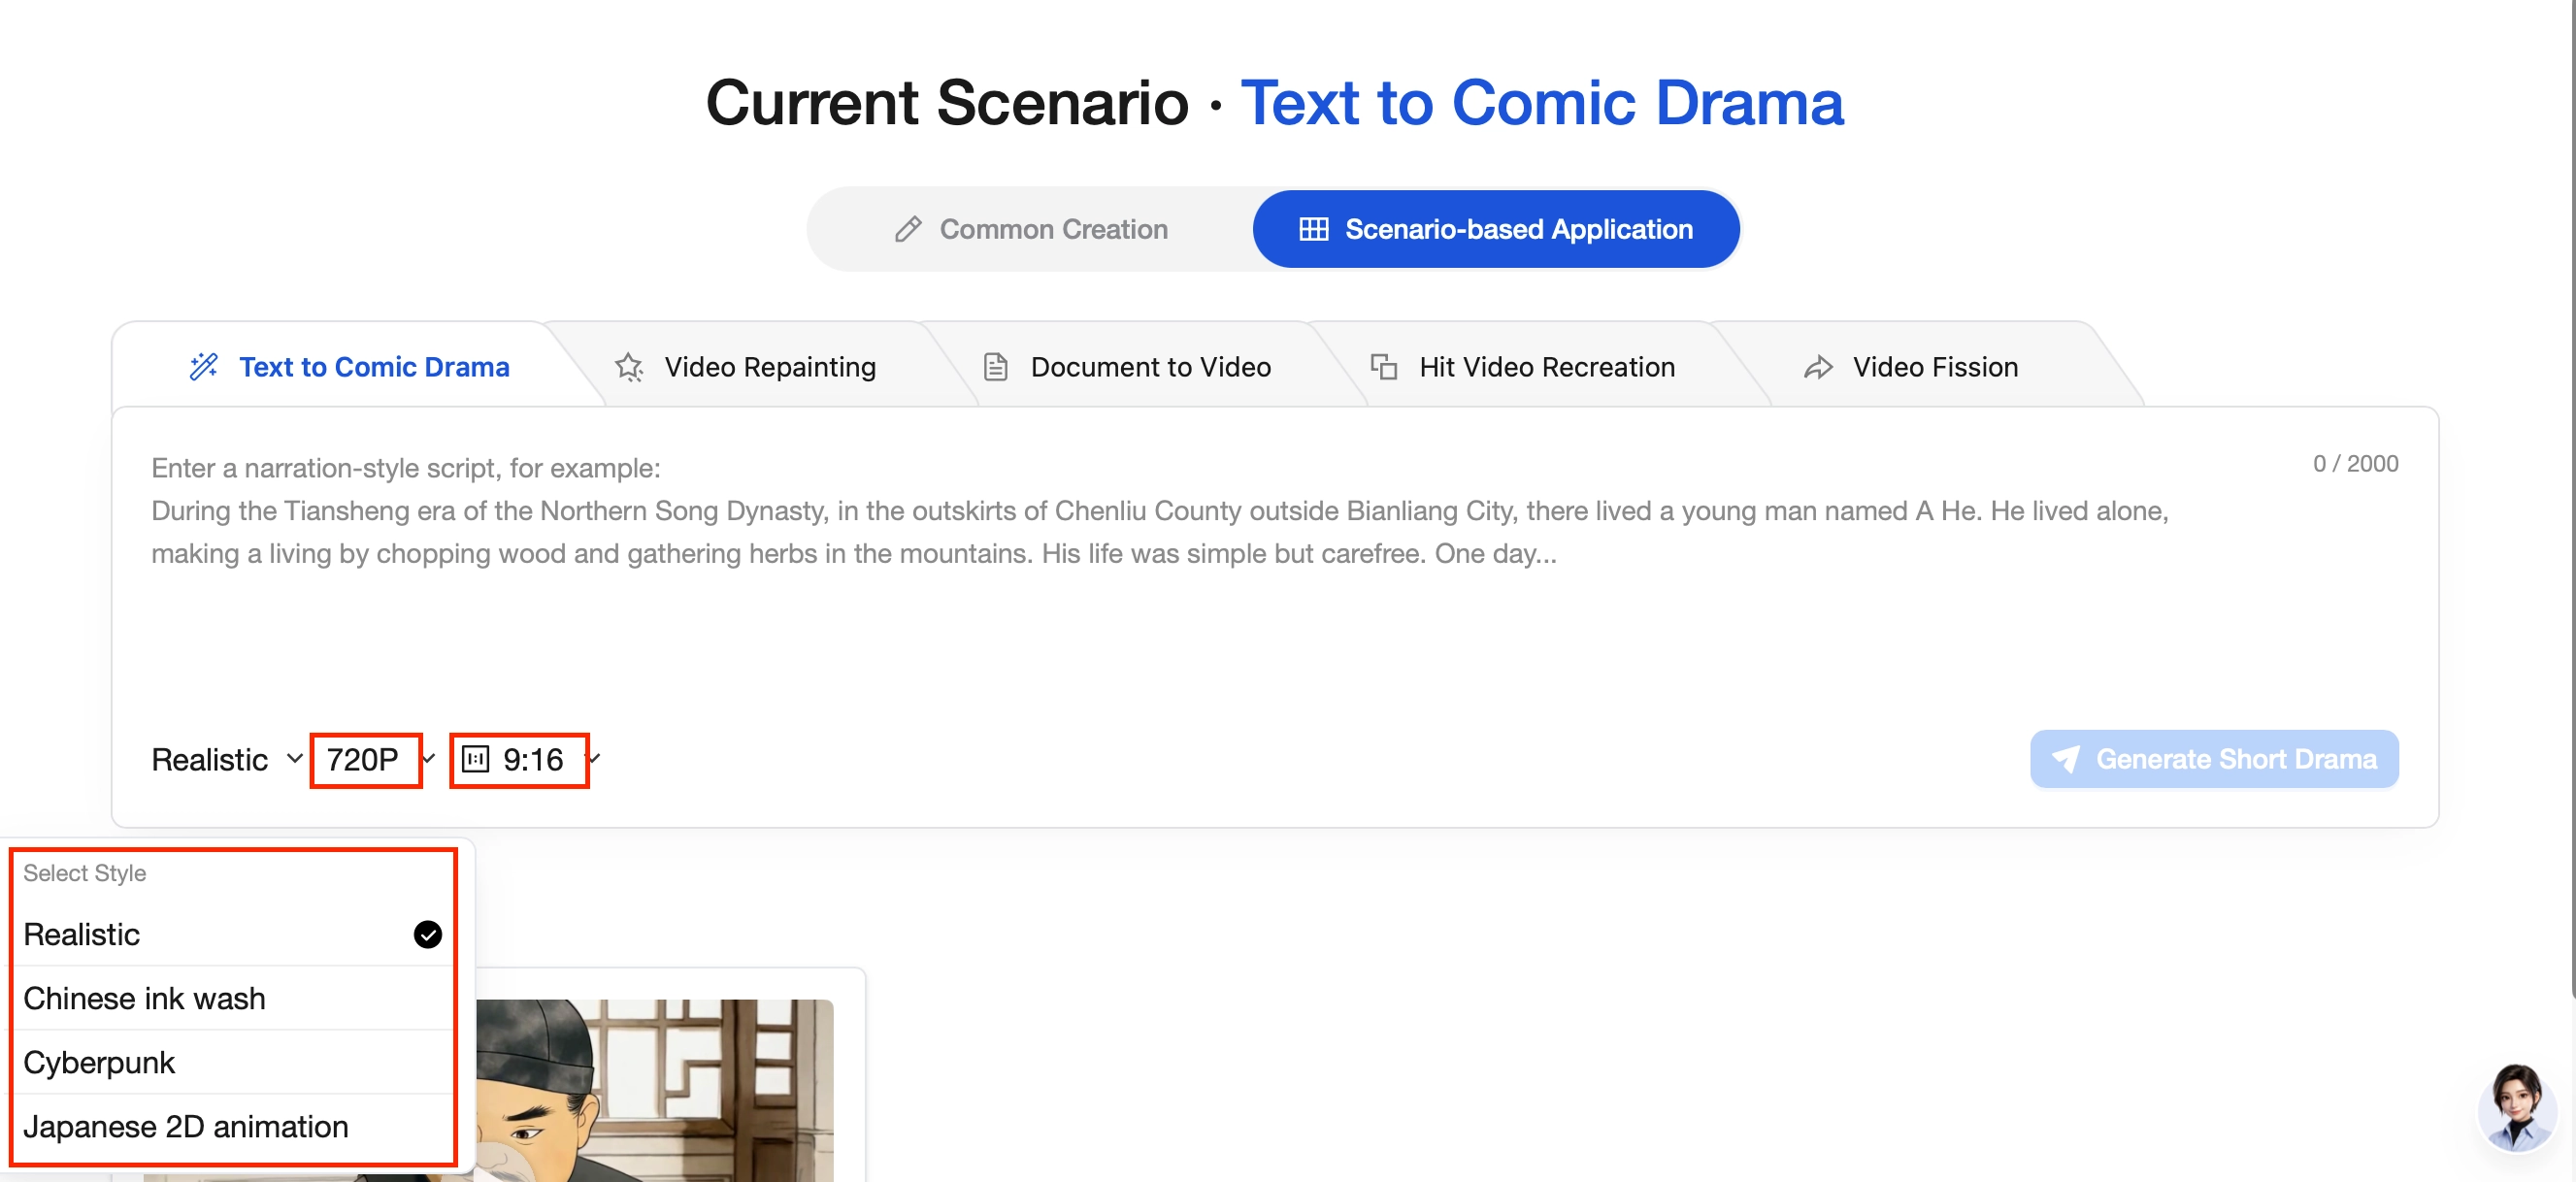The width and height of the screenshot is (2576, 1182).
Task: Open the ink-style drama example thumbnail
Action: (x=654, y=1090)
